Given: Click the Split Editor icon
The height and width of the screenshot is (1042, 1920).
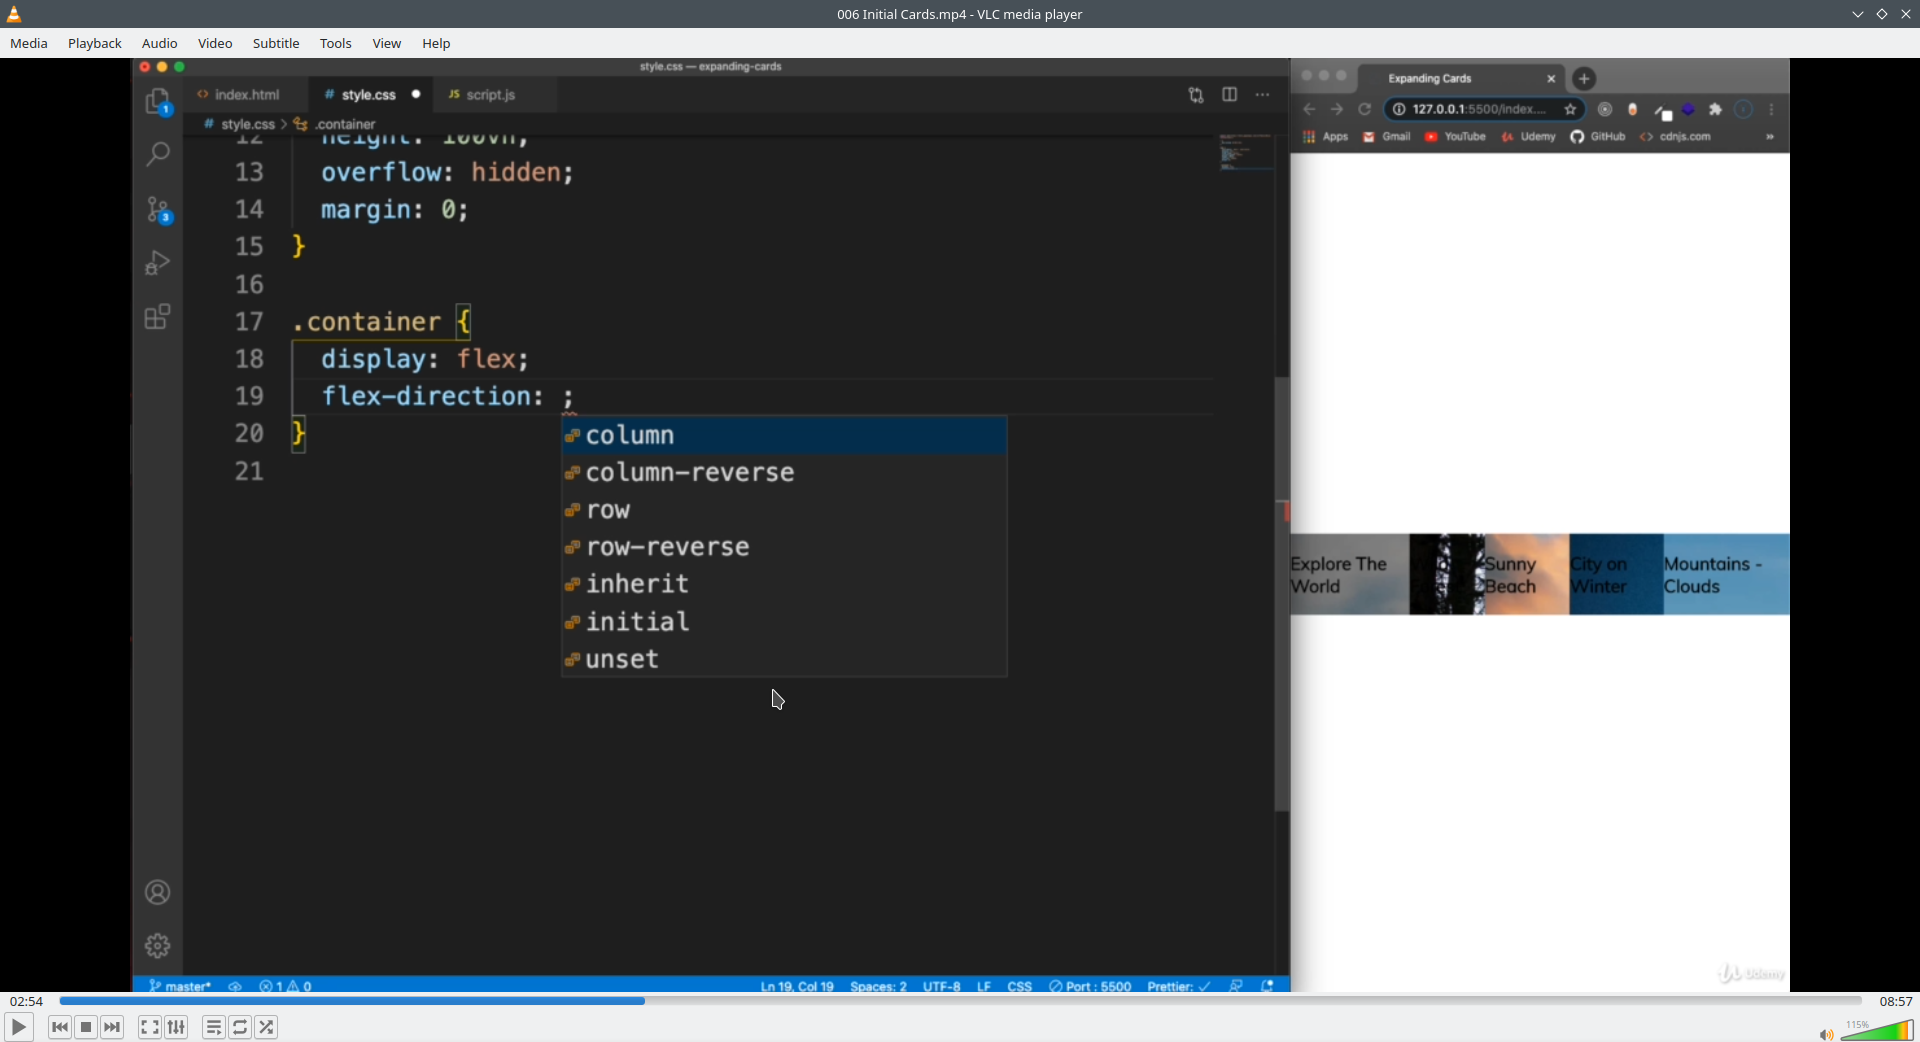Looking at the screenshot, I should coord(1230,95).
